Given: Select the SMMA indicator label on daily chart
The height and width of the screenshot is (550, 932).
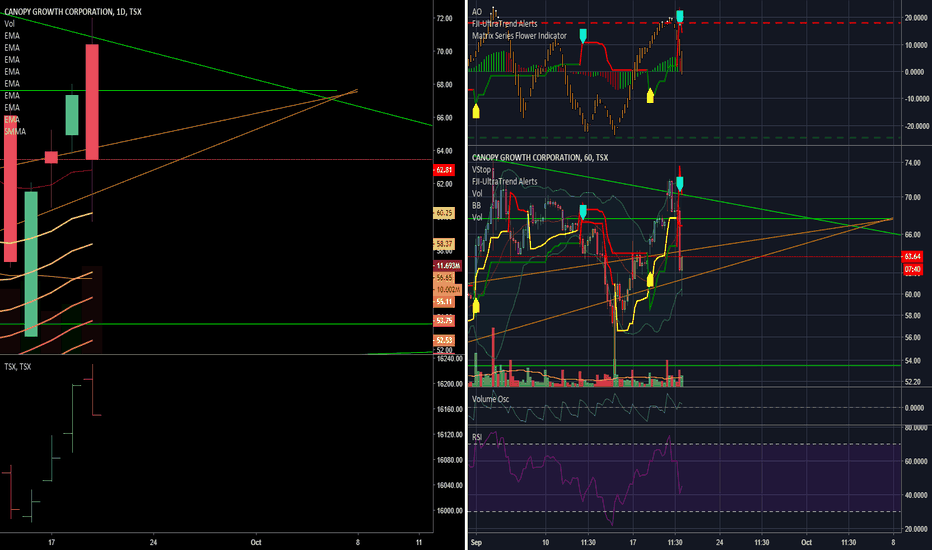Looking at the screenshot, I should [15, 131].
